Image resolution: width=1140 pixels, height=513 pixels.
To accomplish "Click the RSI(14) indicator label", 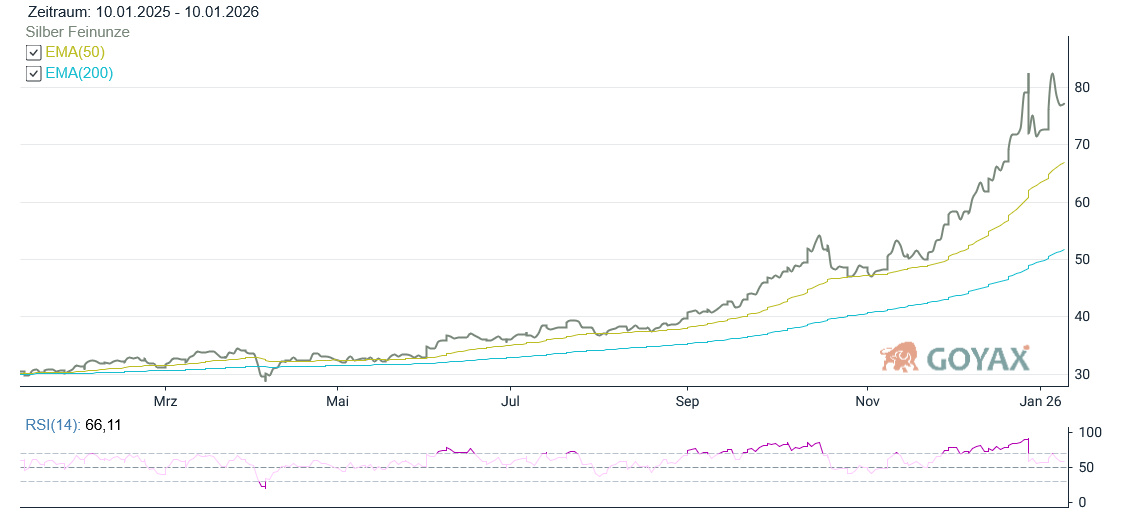I will 53,425.
